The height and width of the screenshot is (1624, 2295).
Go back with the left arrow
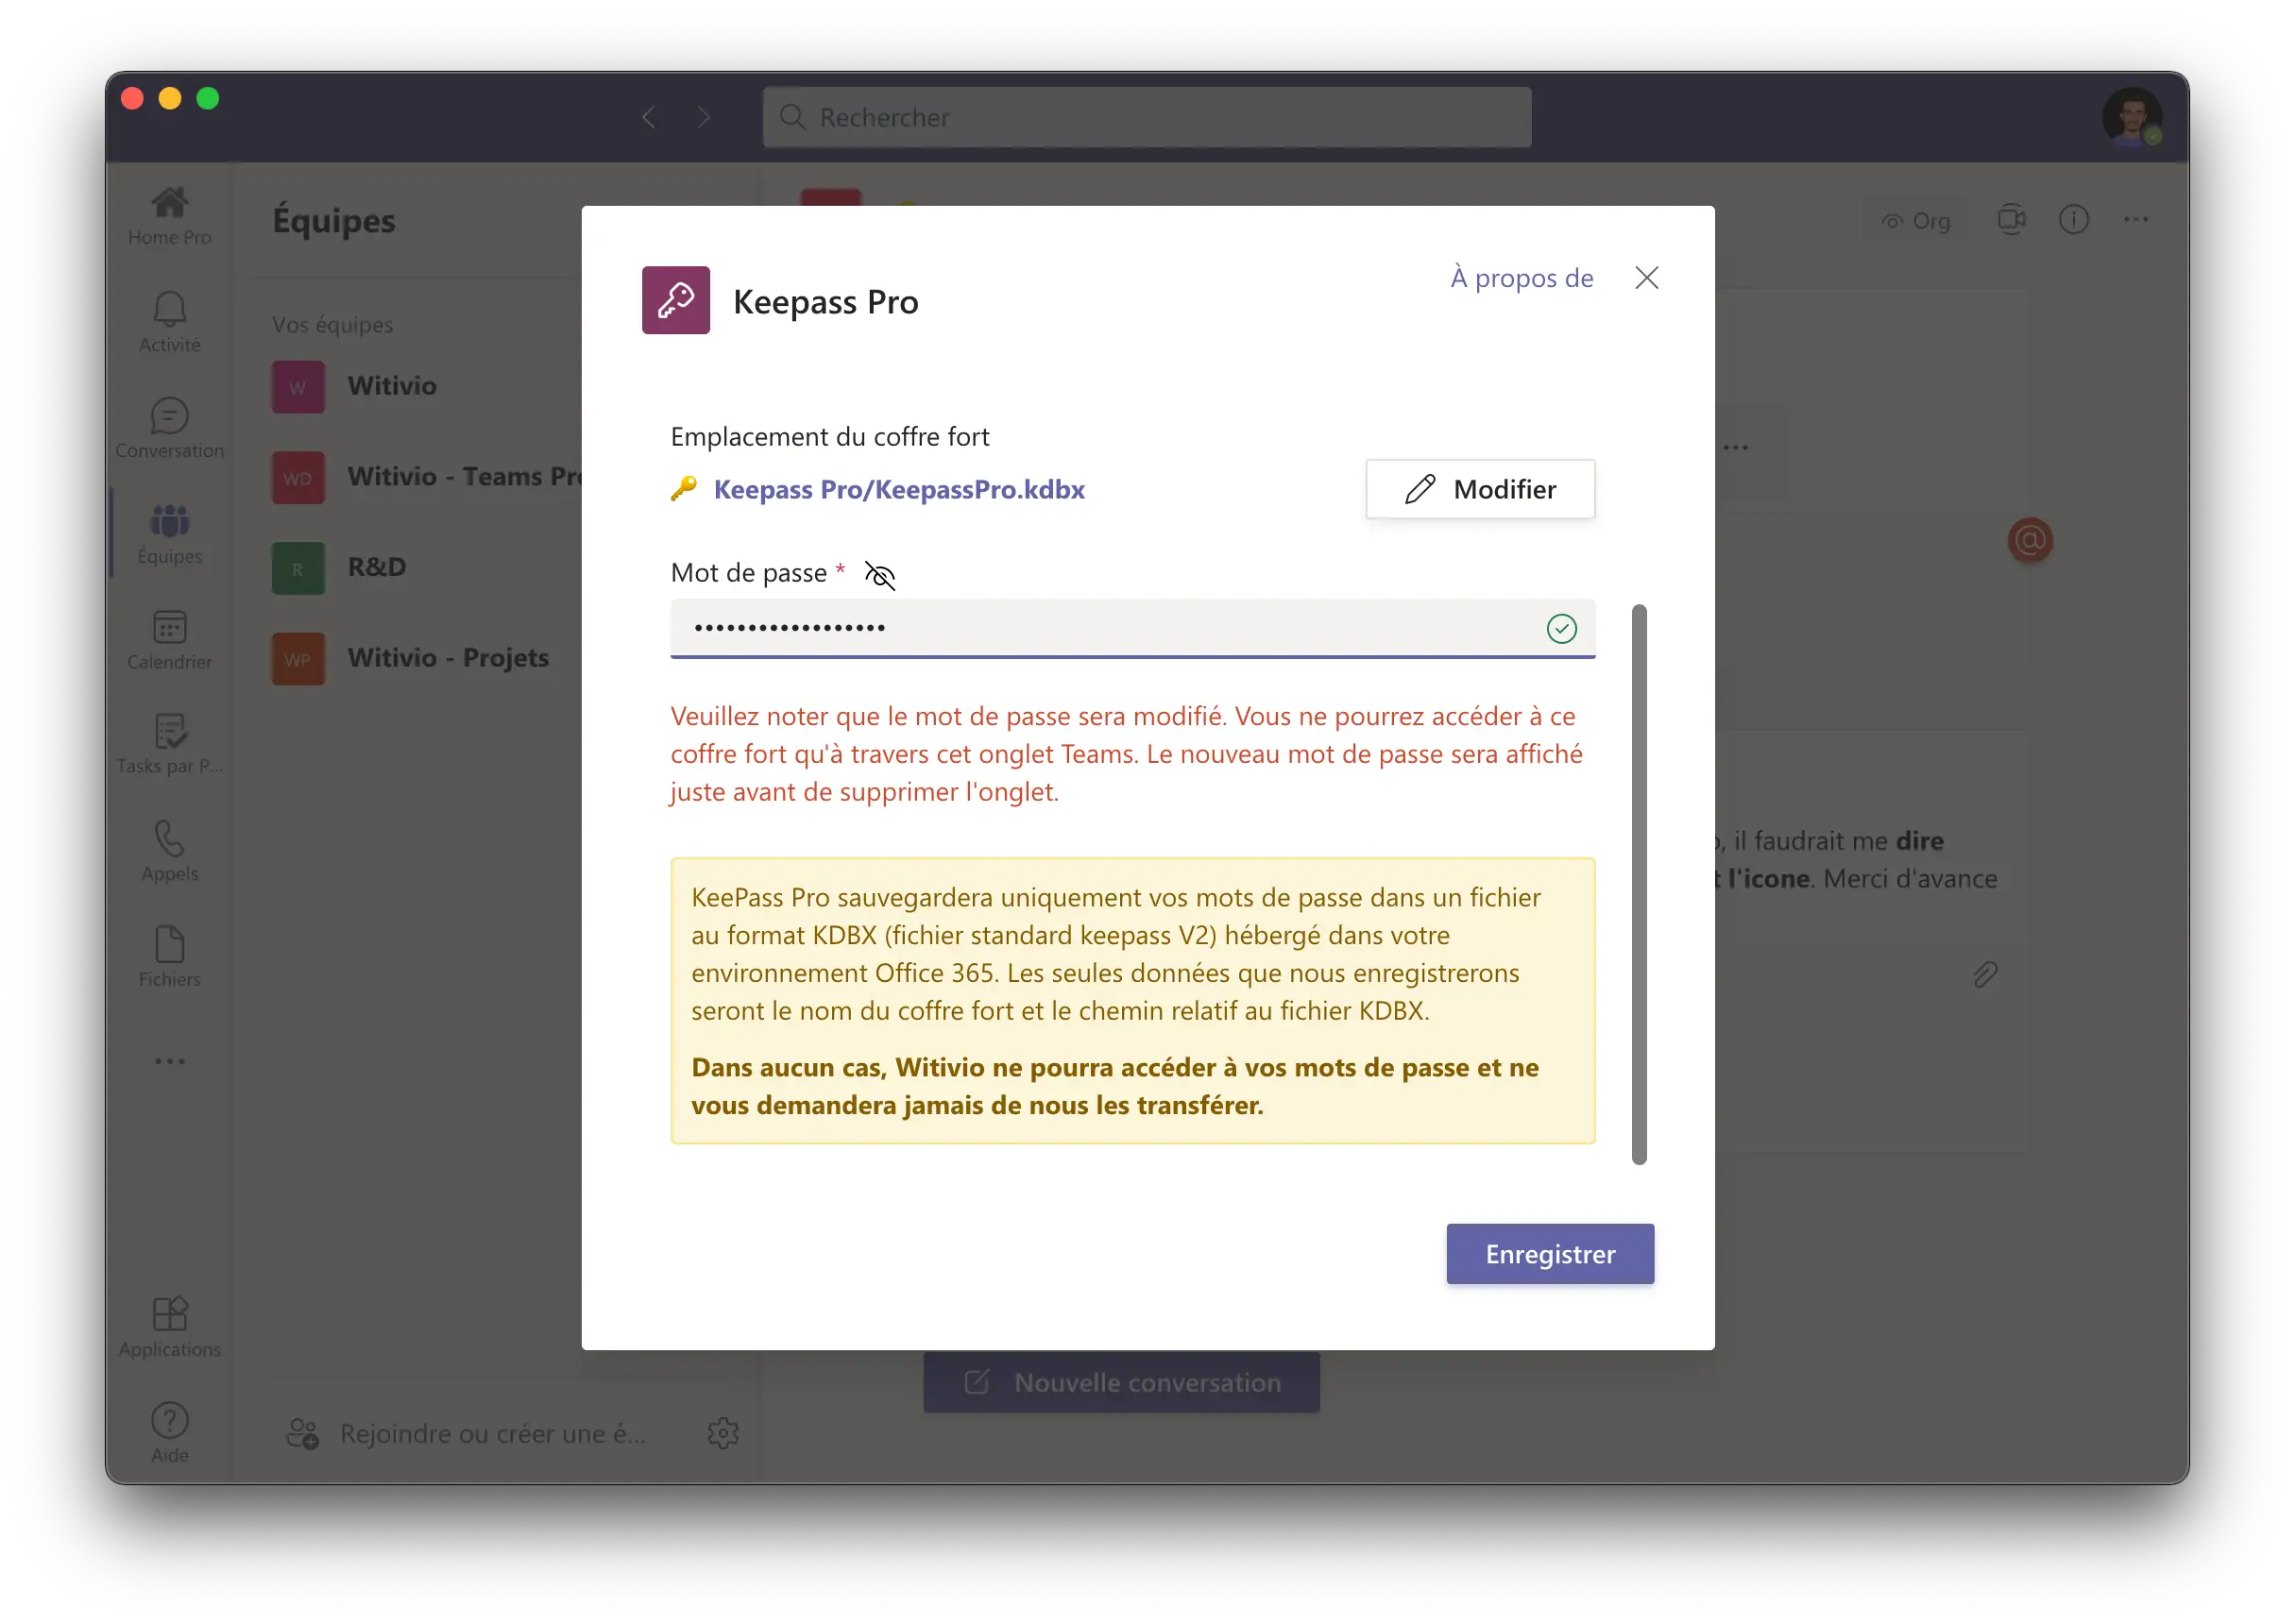click(648, 117)
